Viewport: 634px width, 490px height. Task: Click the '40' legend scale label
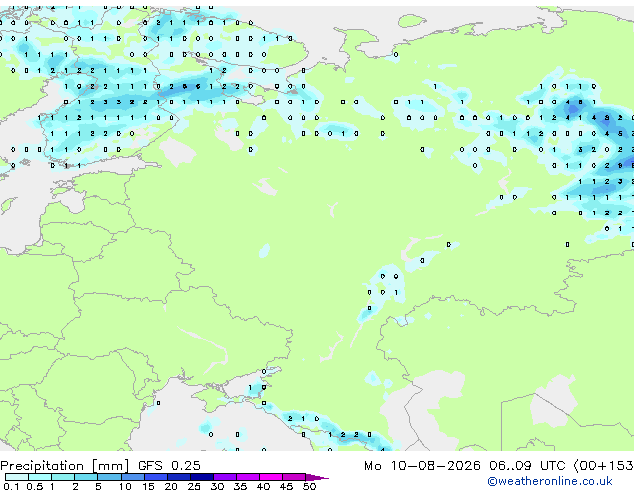point(263,486)
